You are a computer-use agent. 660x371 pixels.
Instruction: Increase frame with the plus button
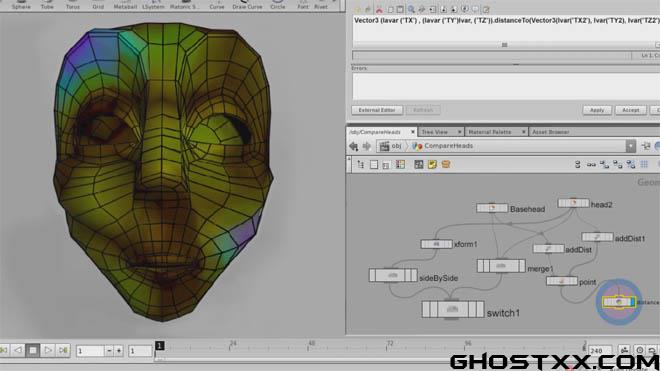point(119,351)
